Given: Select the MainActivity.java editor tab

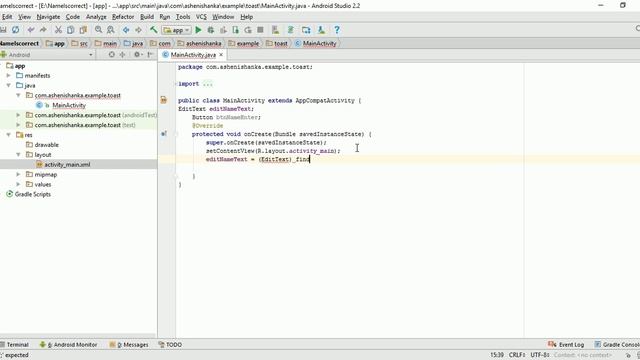Looking at the screenshot, I should point(193,55).
